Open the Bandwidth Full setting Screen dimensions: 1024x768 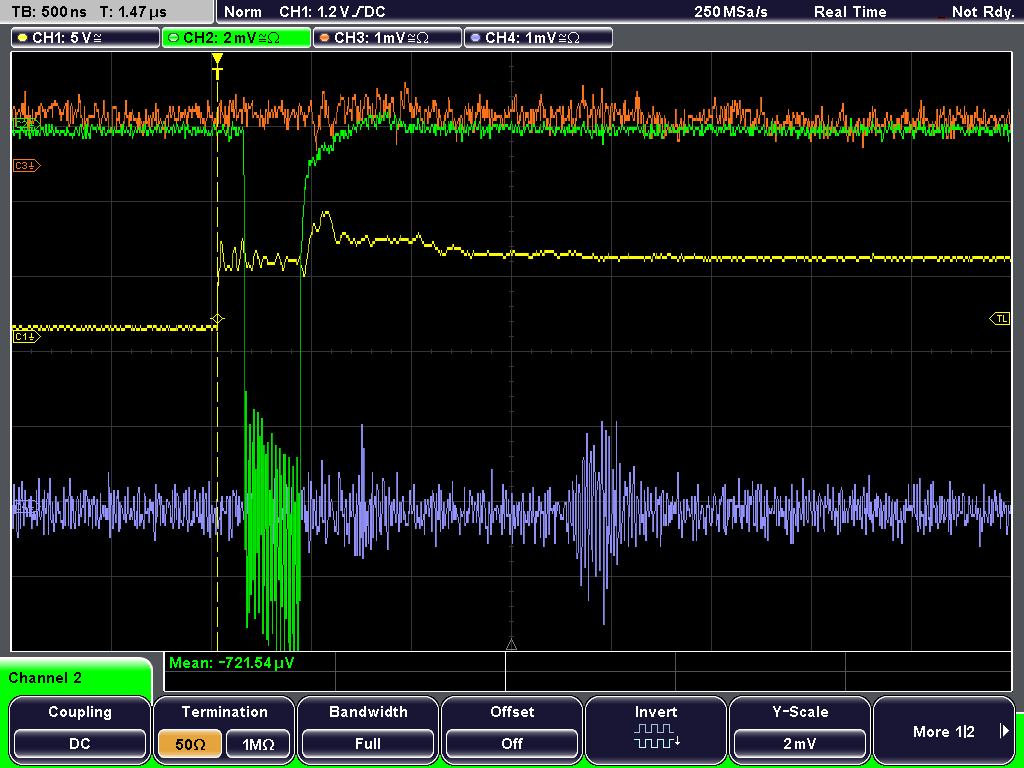pyautogui.click(x=368, y=729)
